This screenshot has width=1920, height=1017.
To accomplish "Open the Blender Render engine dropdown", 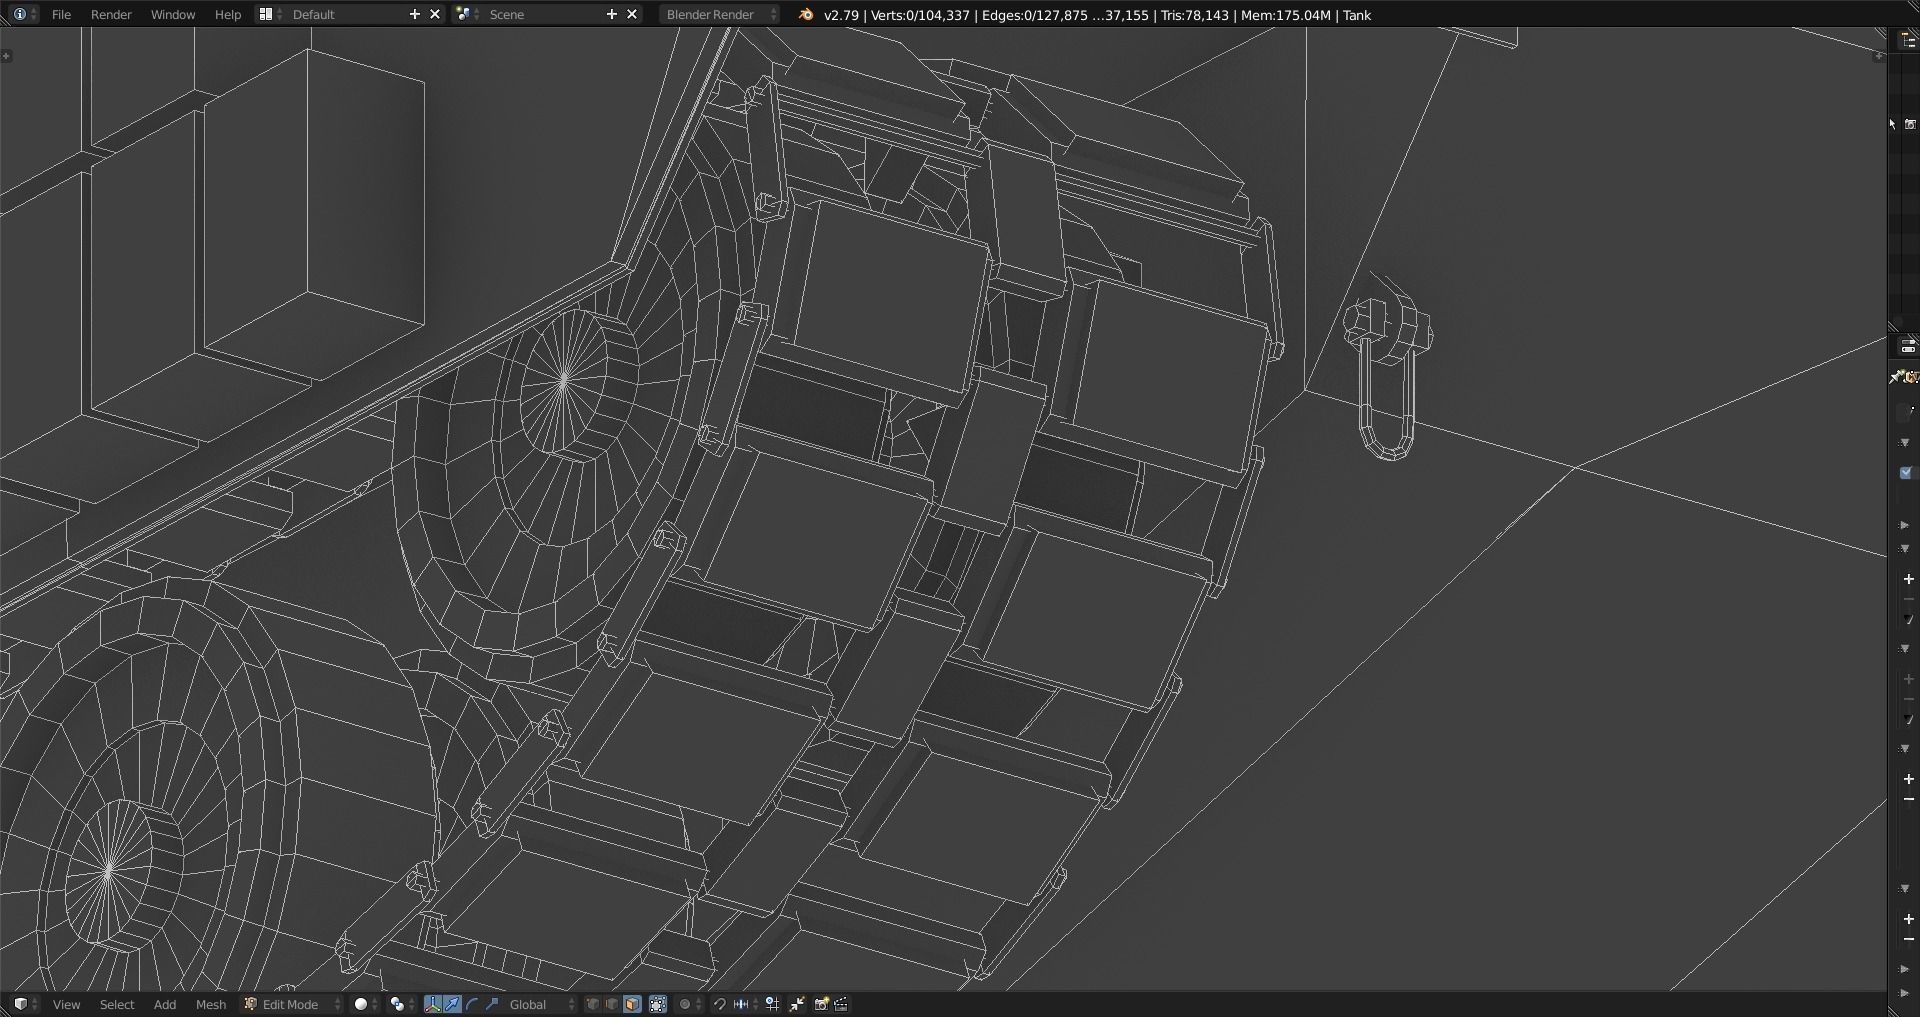I will [x=719, y=14].
